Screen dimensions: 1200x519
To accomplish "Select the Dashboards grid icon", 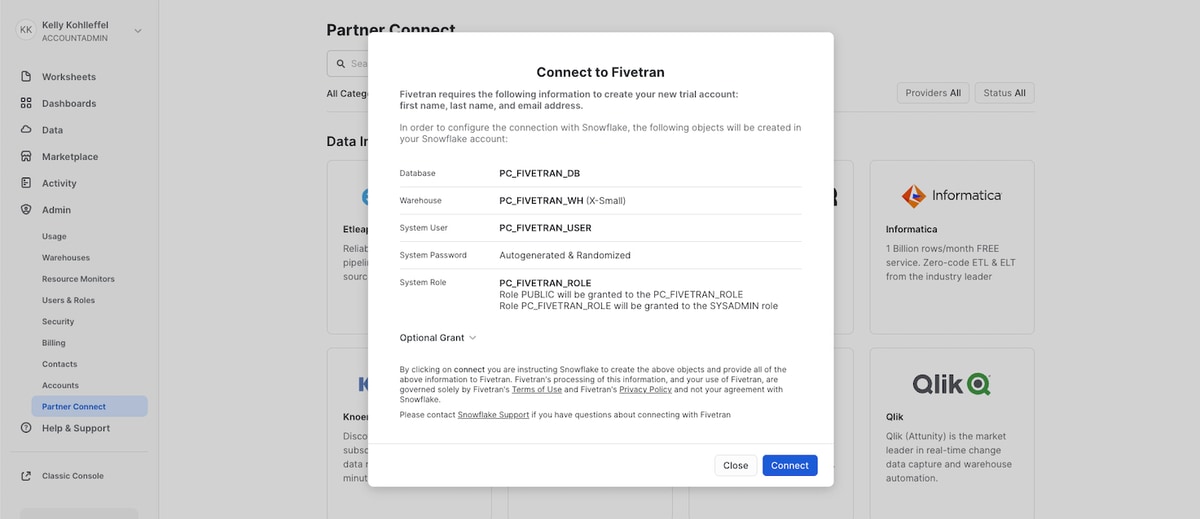I will click(26, 103).
